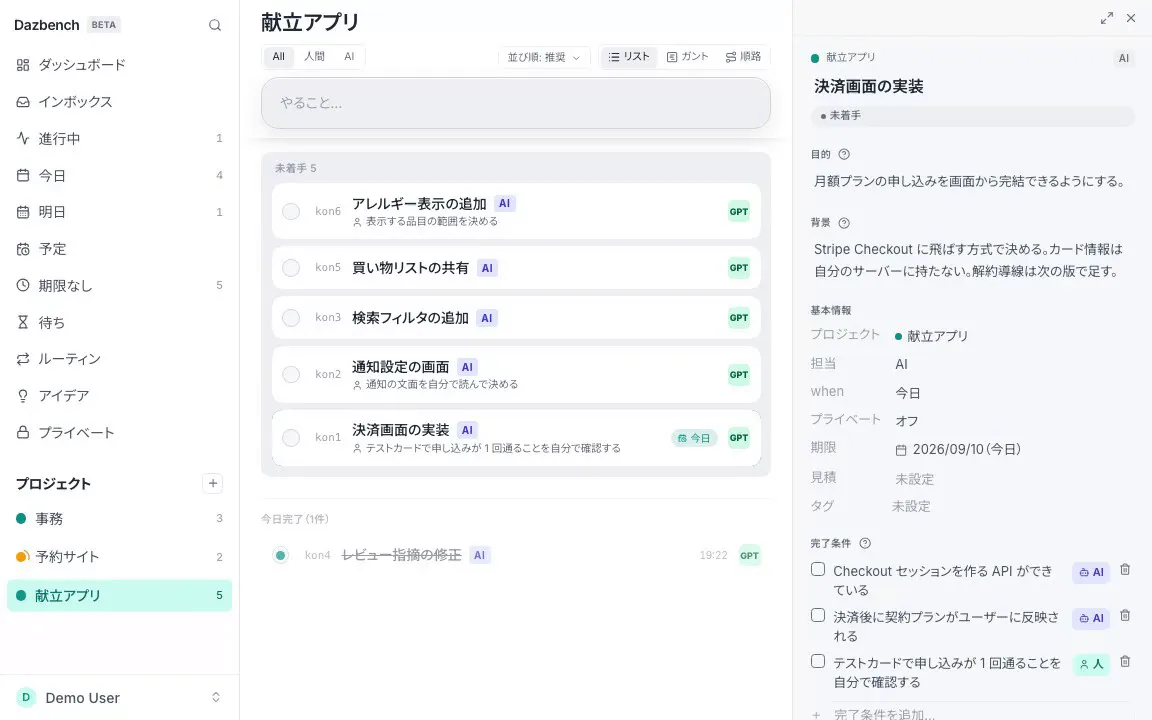Open the 並び順: 推奨 sort dropdown

[544, 57]
